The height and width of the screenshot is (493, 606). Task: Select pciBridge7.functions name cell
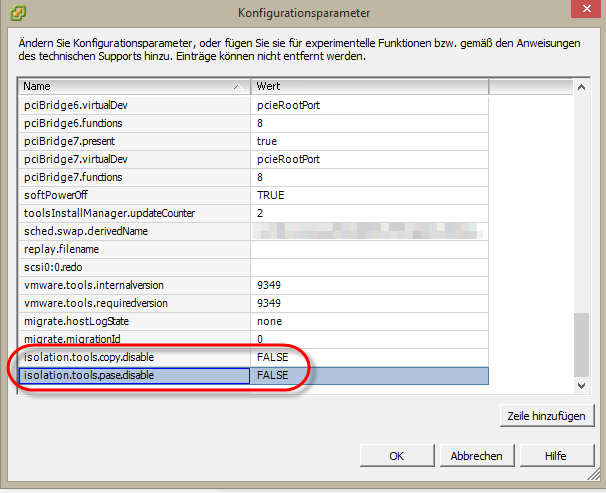(134, 177)
